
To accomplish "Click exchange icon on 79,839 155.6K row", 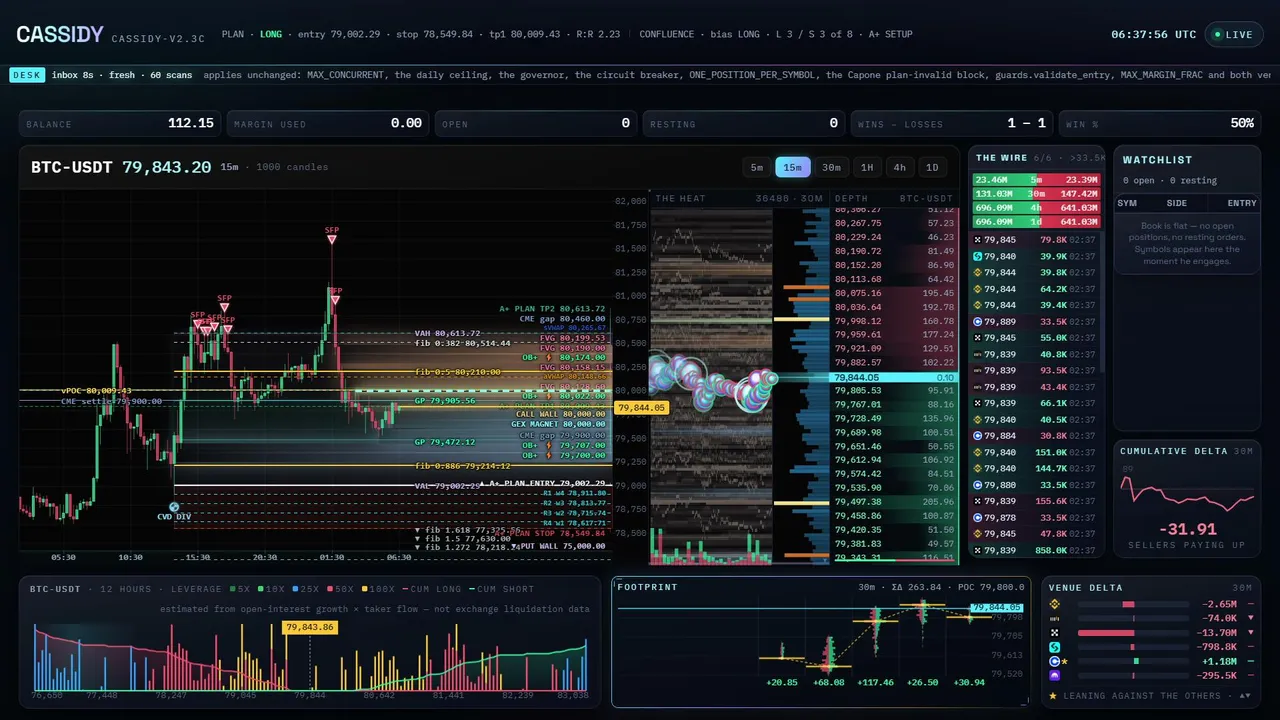I will [x=977, y=502].
